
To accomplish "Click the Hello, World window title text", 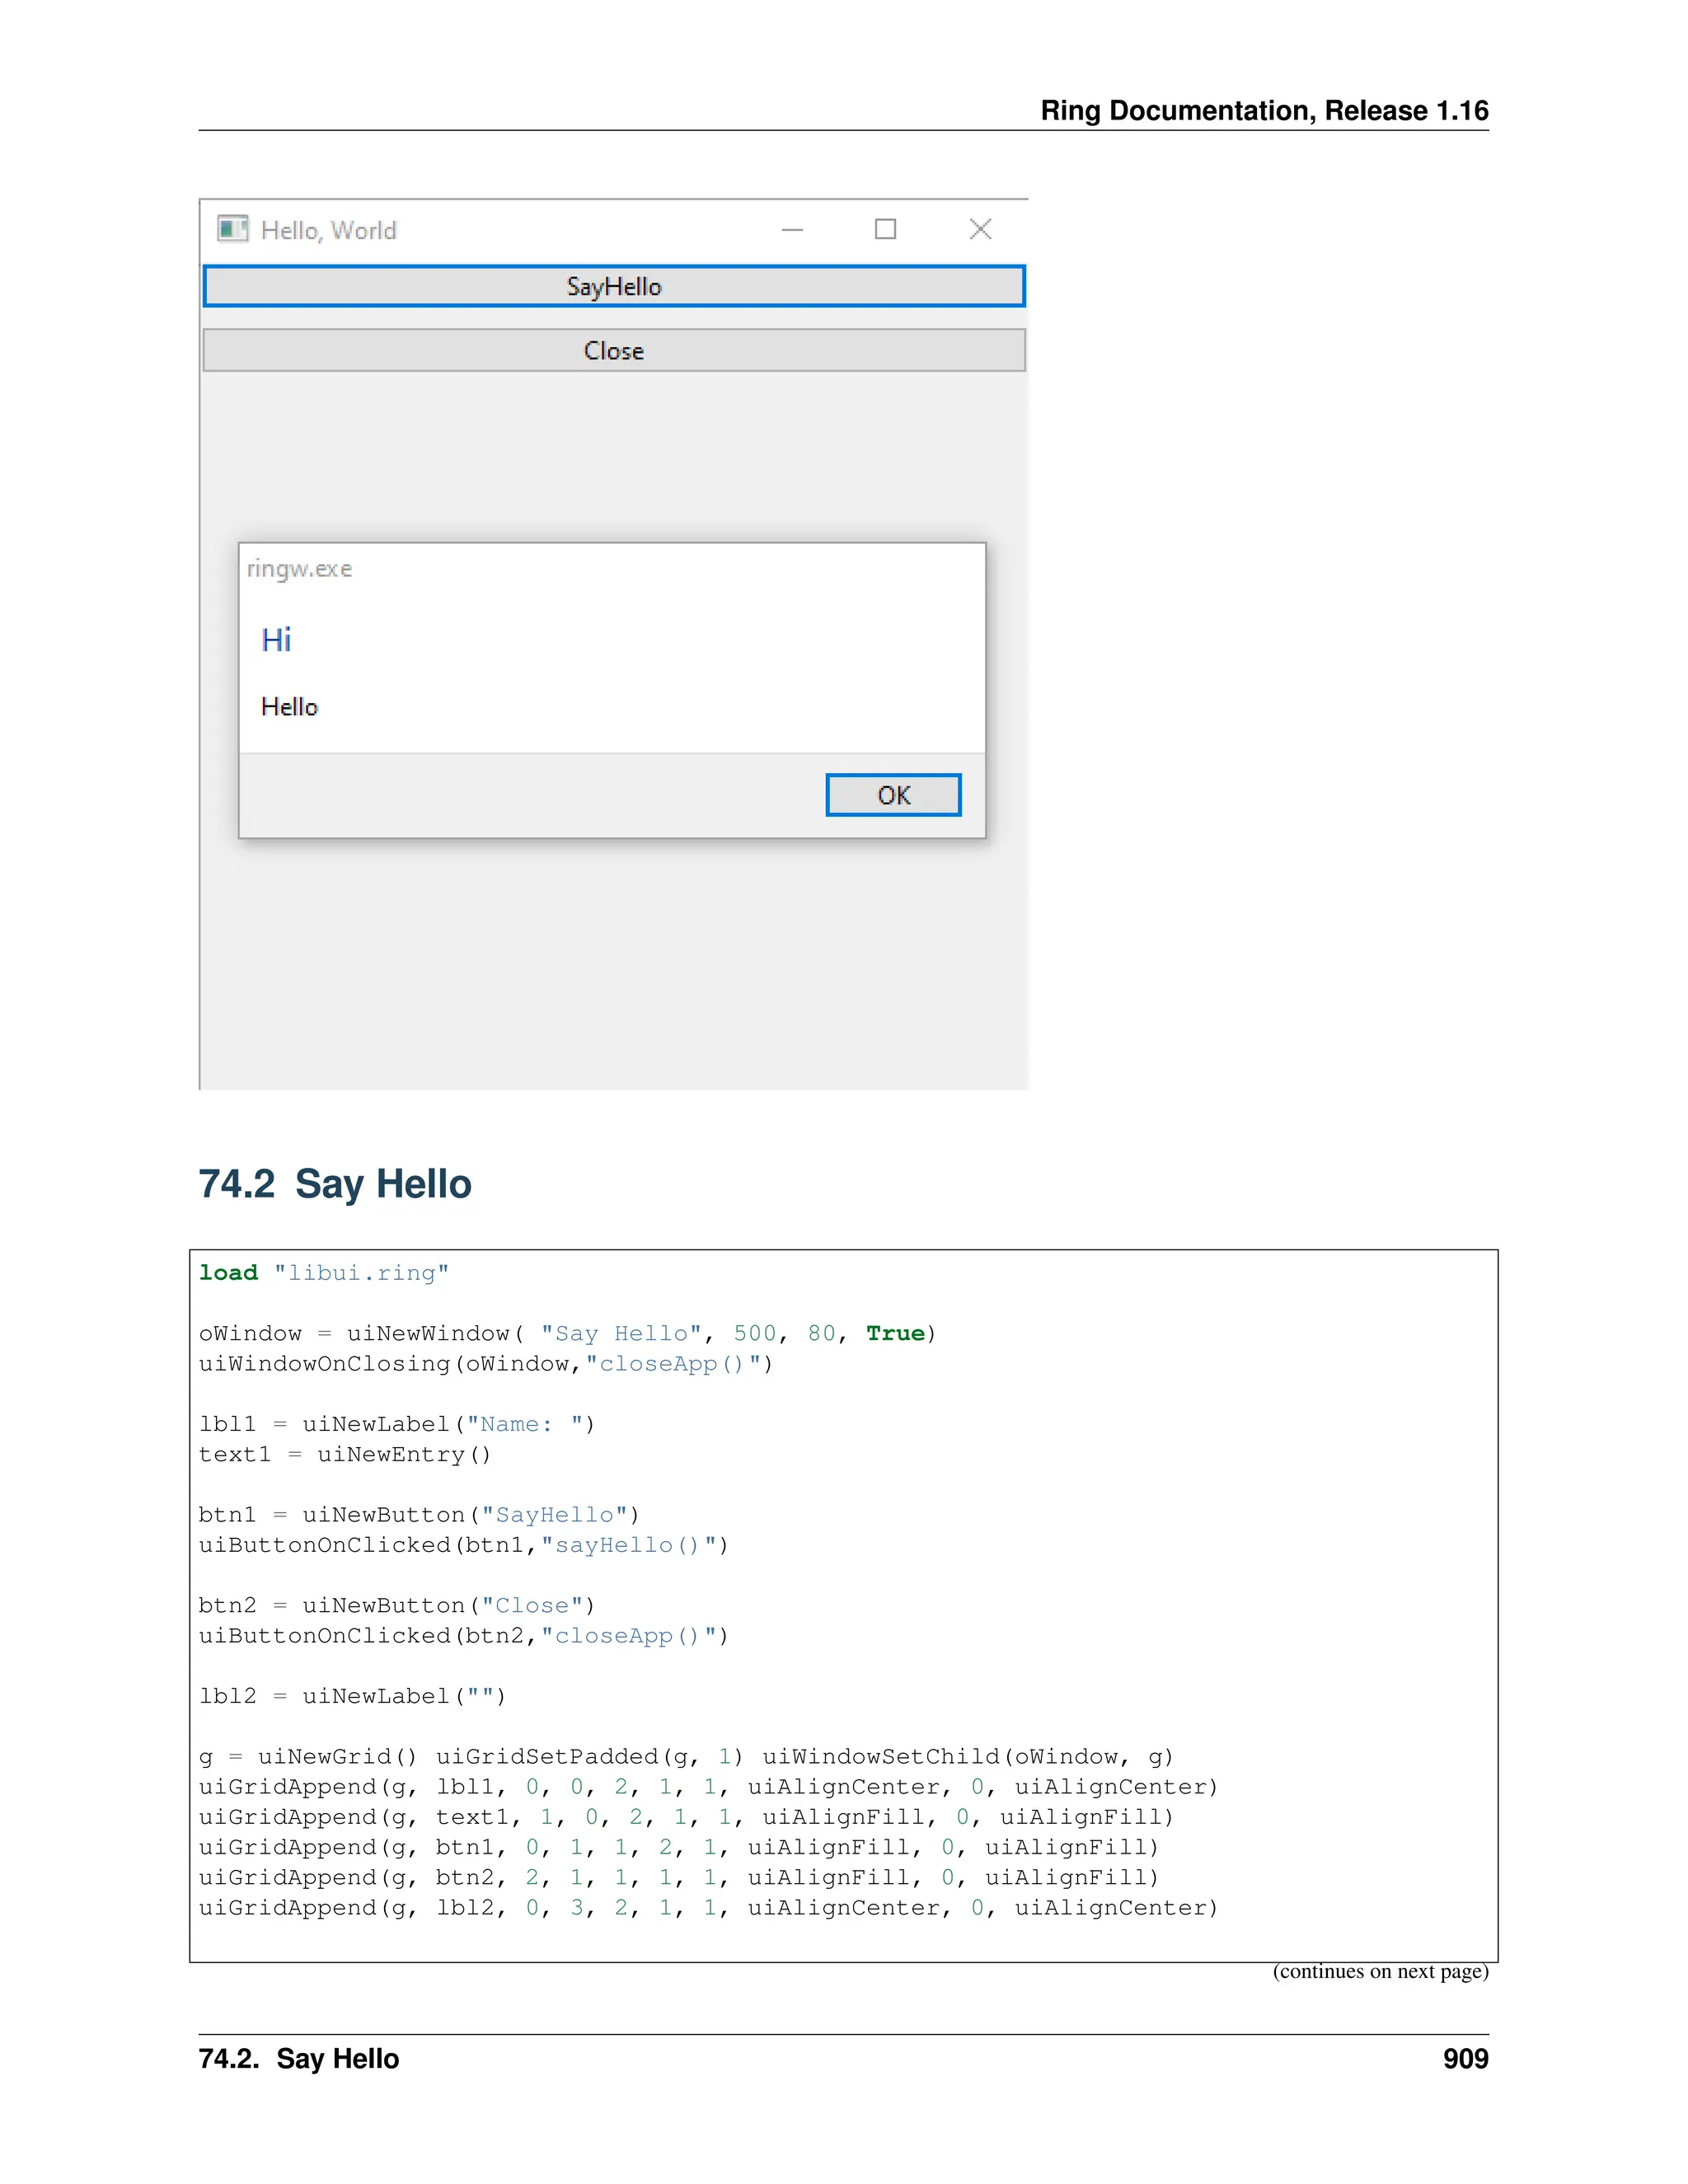I will click(329, 231).
